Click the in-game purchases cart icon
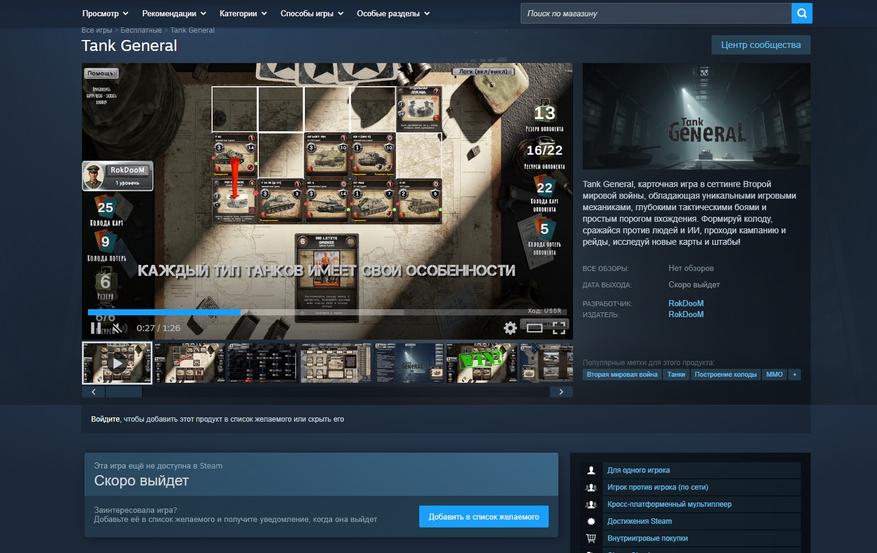Viewport: 877px width, 553px height. [591, 538]
